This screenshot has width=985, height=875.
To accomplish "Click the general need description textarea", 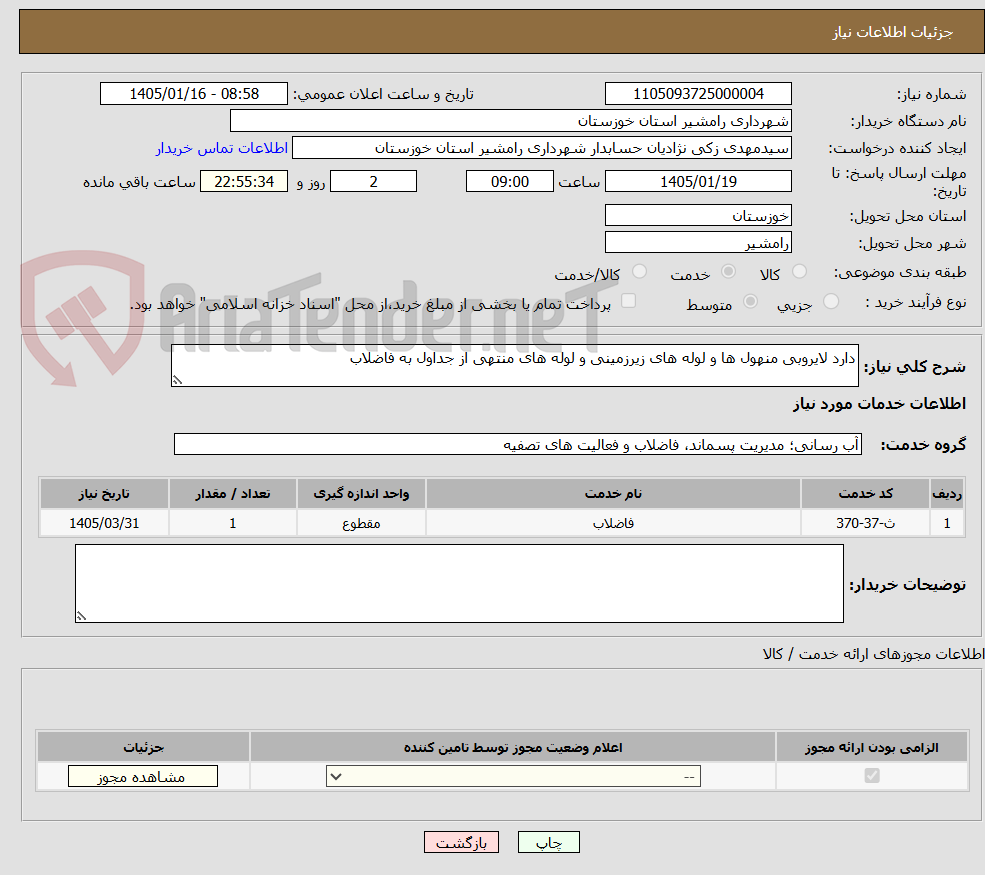I will [514, 365].
